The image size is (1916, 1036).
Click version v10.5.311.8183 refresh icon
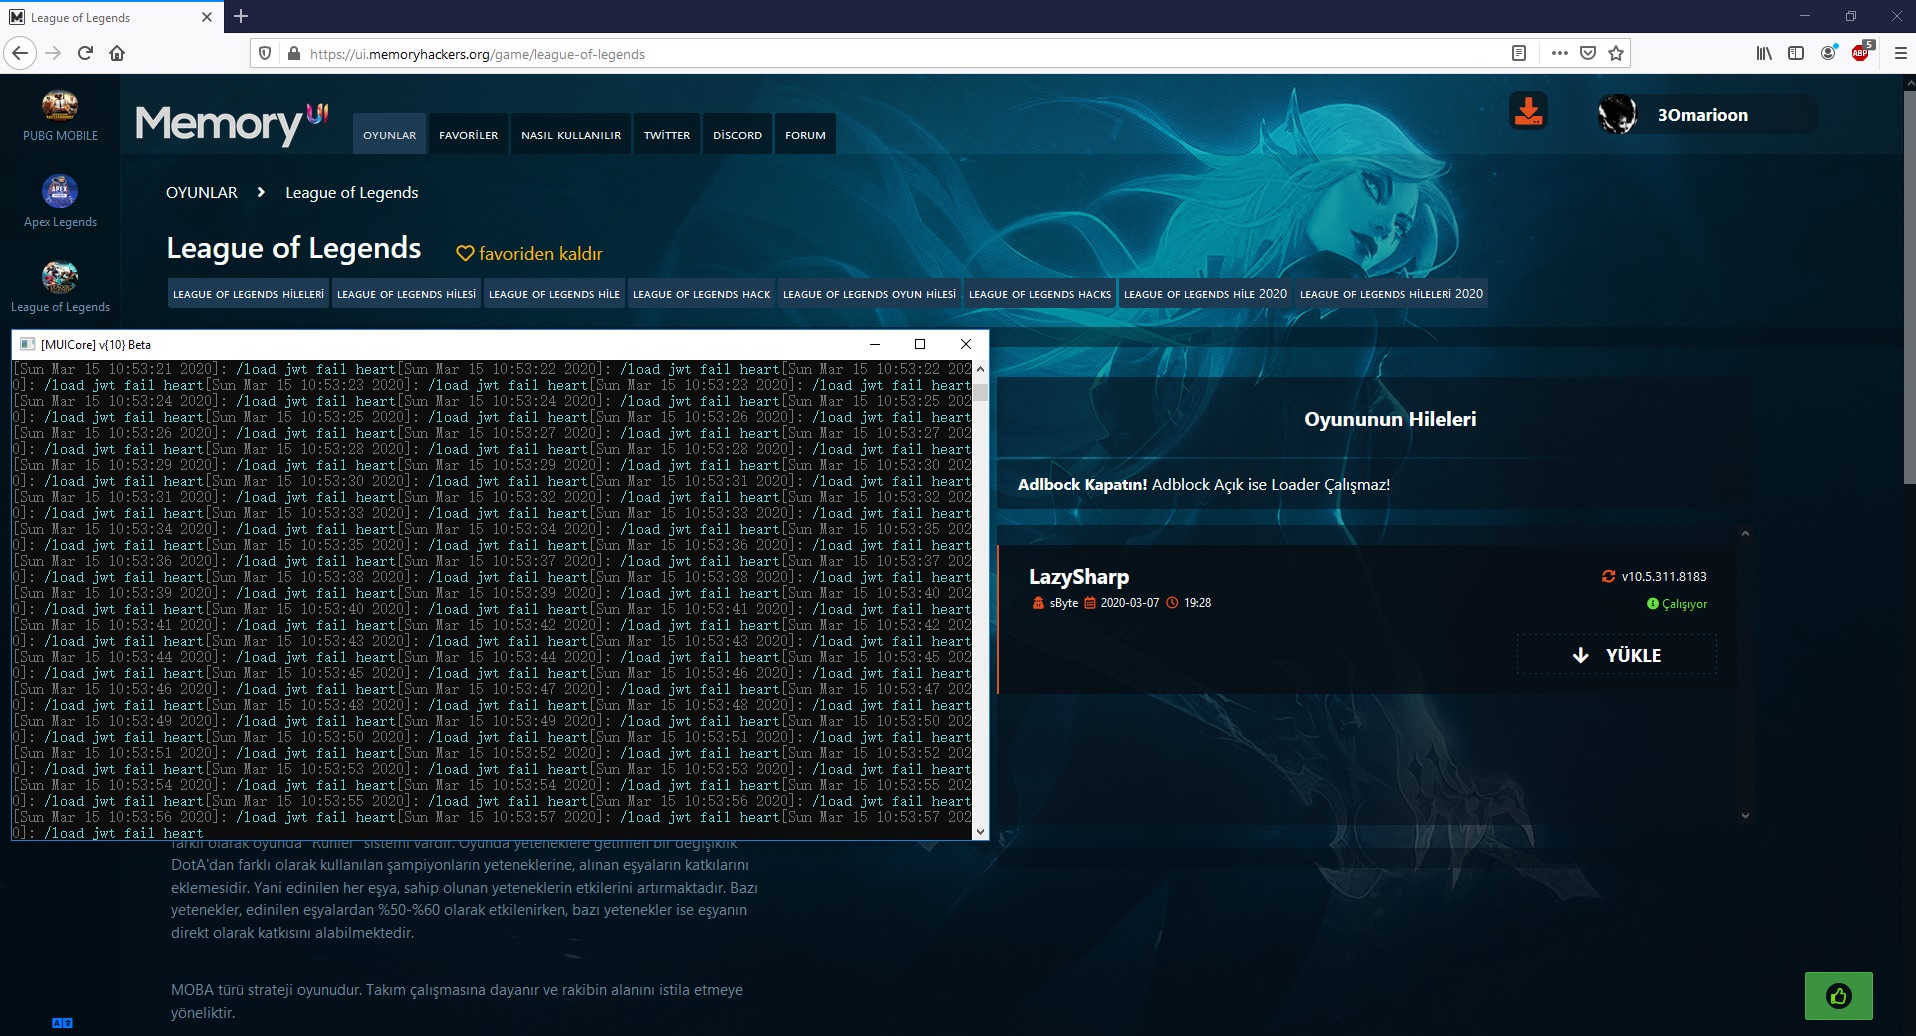click(1608, 576)
